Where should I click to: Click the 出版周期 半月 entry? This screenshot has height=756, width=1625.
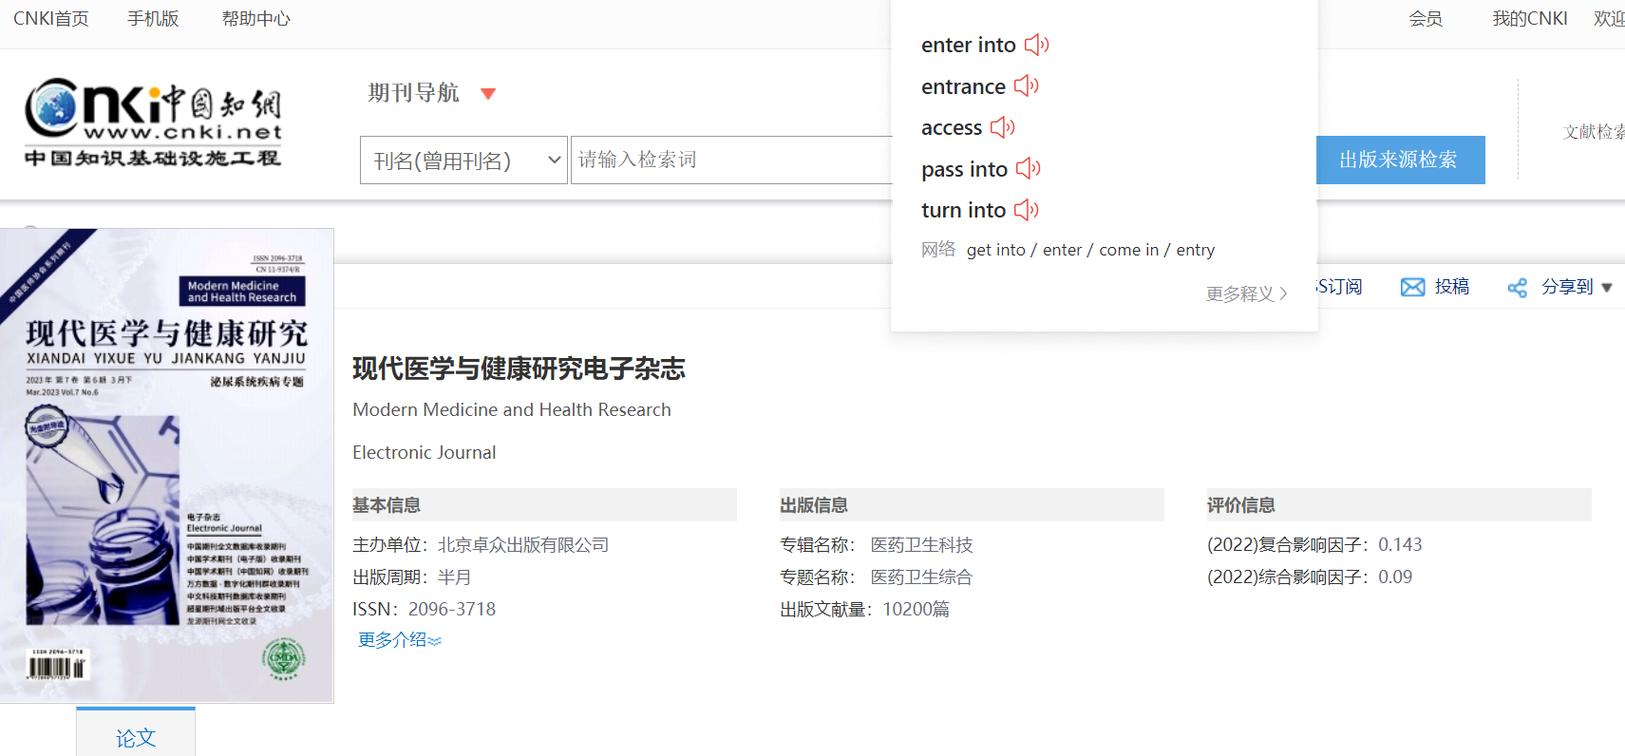pos(412,577)
